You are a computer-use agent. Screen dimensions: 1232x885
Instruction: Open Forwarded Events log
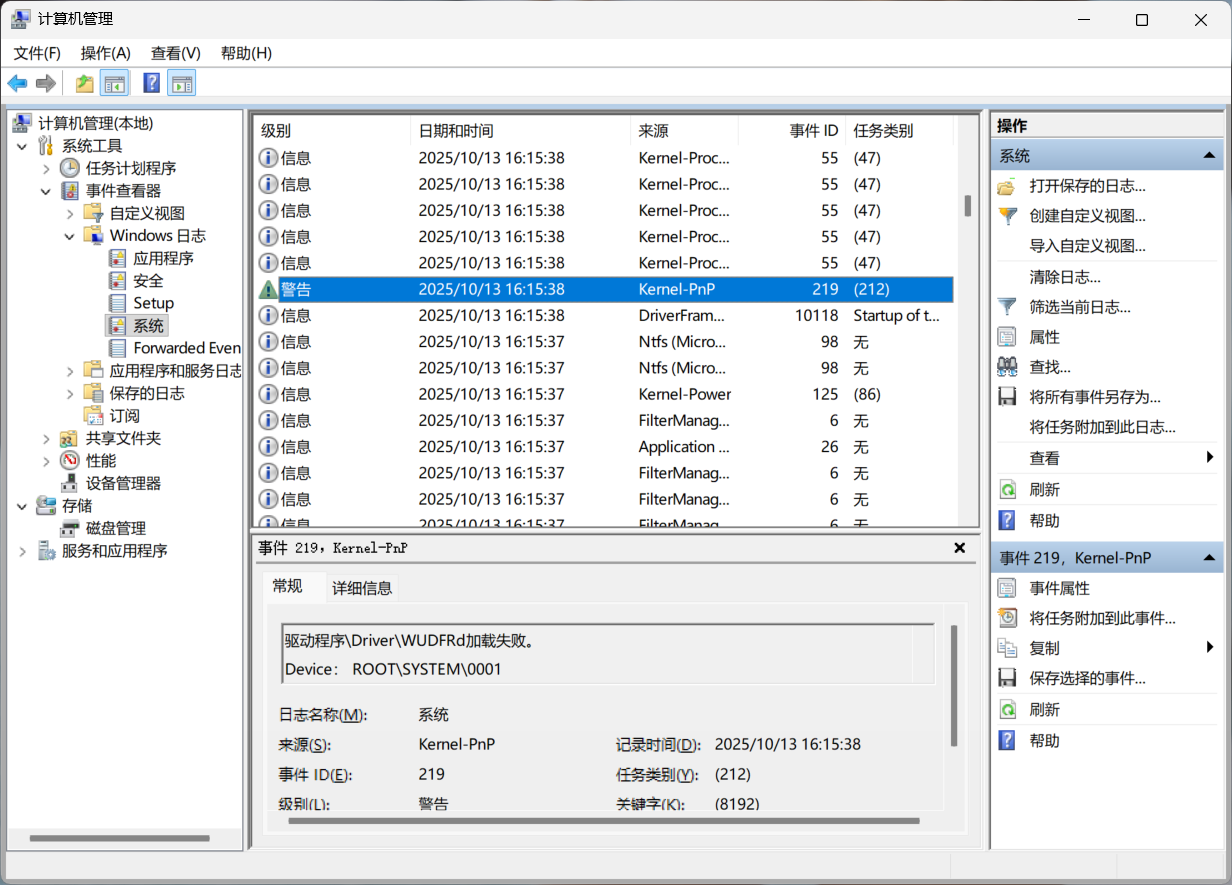coord(187,348)
